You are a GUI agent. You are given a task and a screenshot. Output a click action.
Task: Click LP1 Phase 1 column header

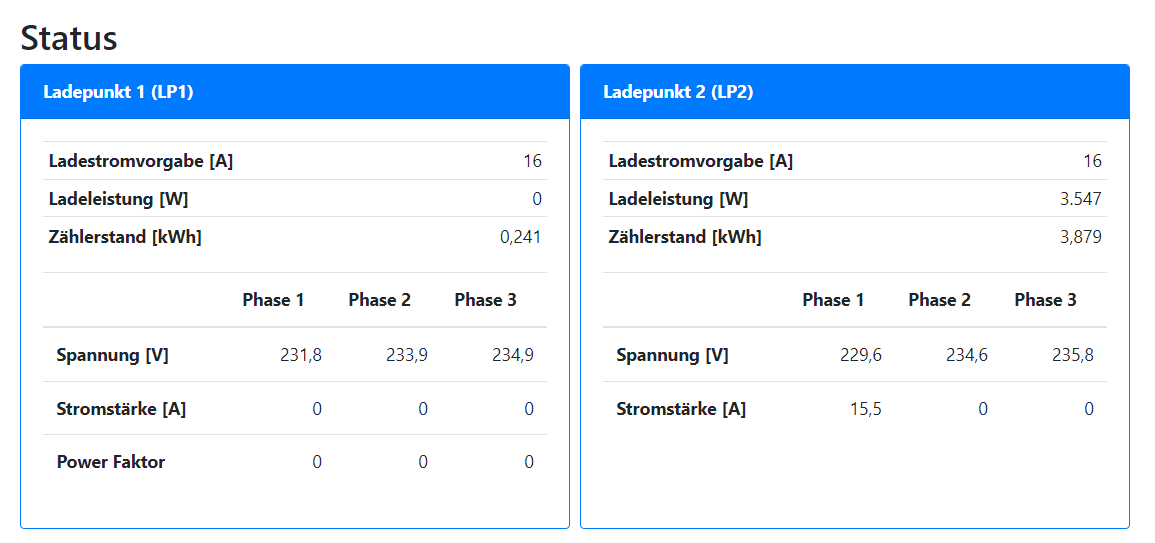273,300
